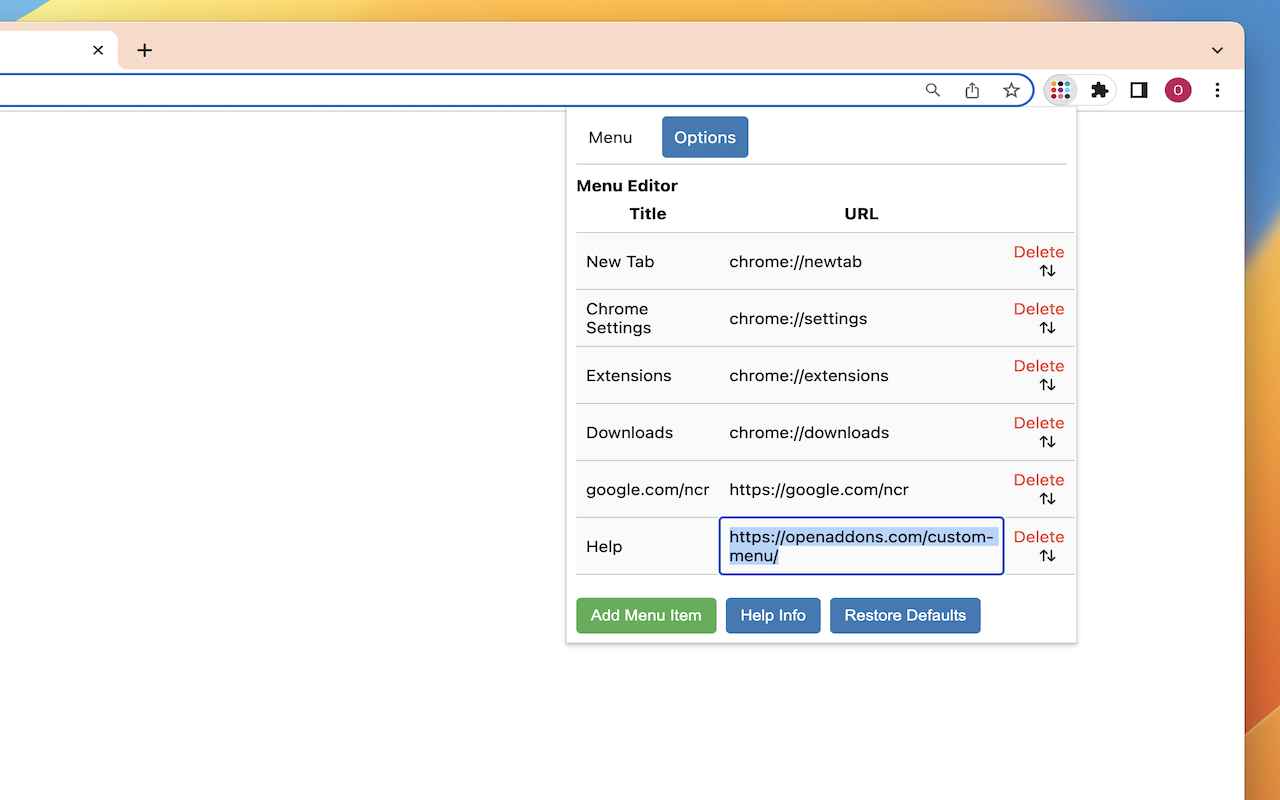The width and height of the screenshot is (1280, 800).
Task: Open the Extensions puzzle piece menu
Action: coord(1099,90)
